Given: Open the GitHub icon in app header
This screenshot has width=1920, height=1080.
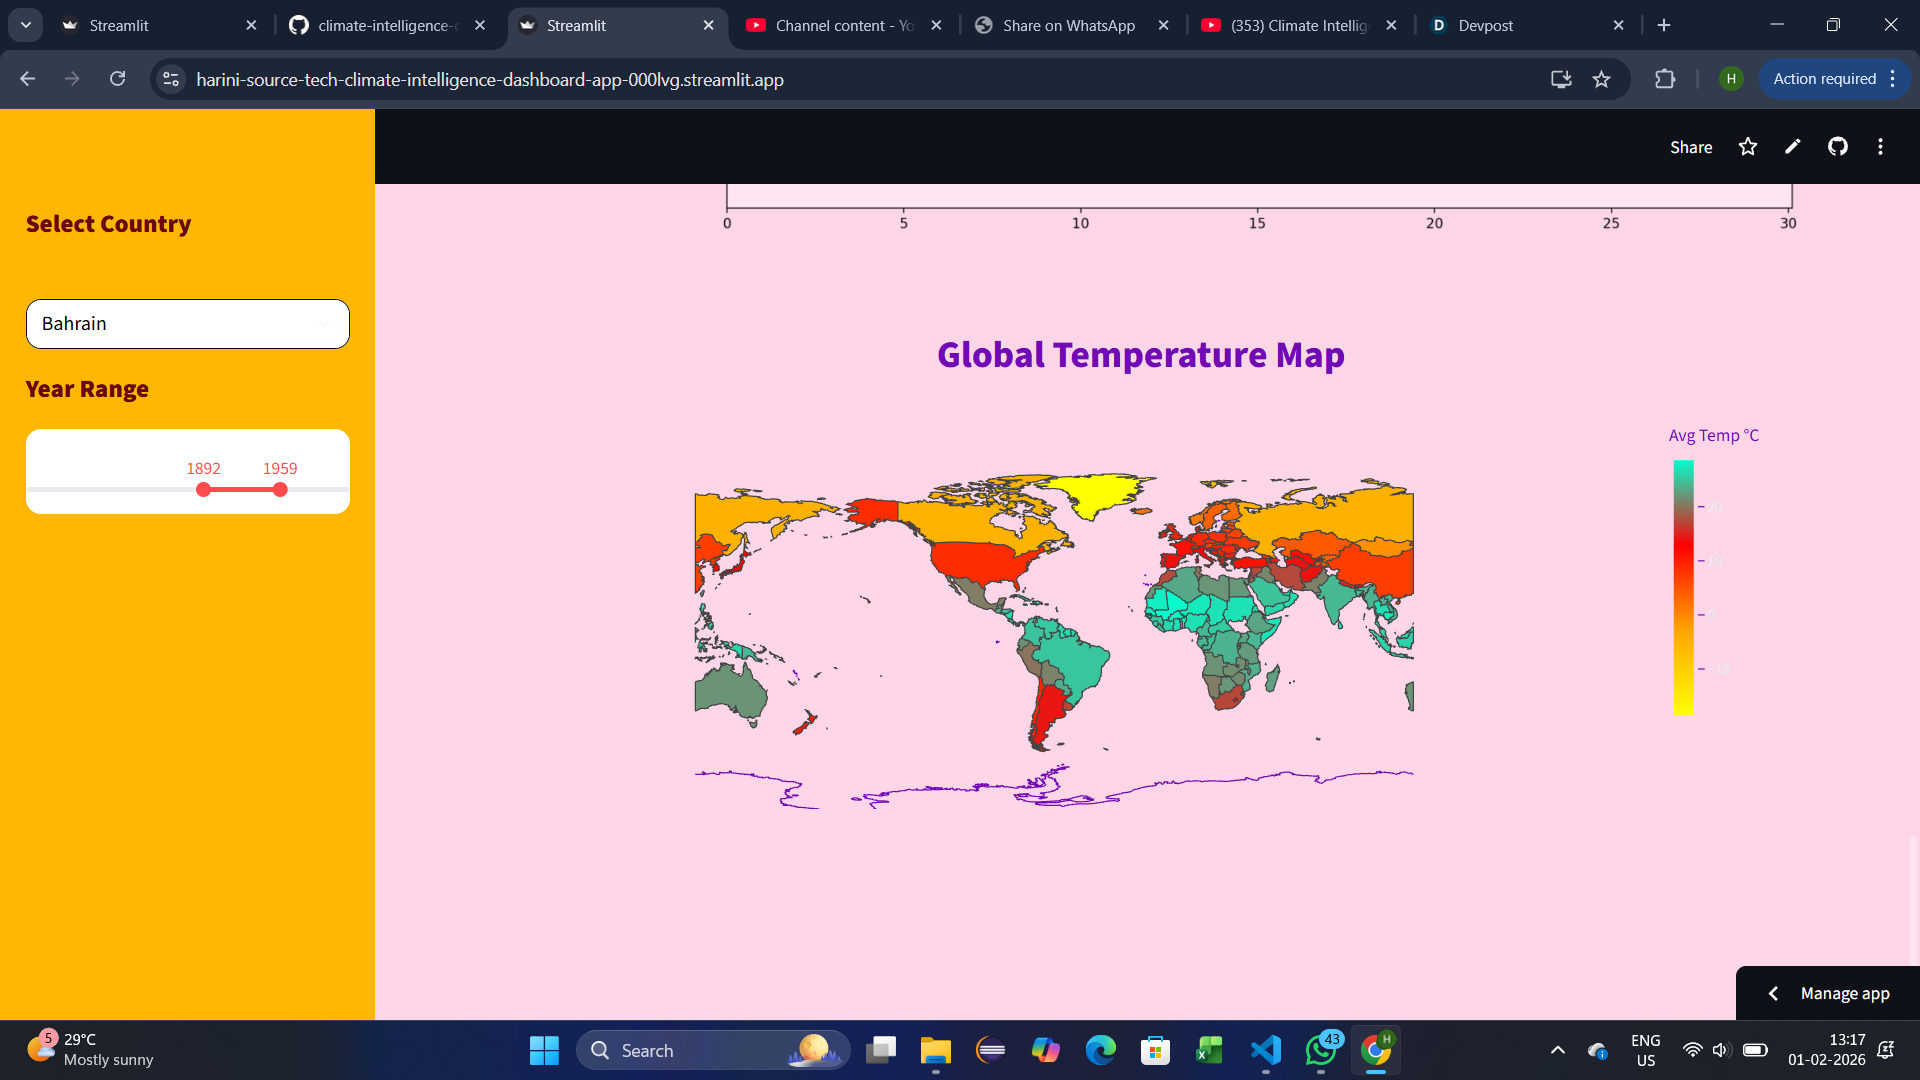Looking at the screenshot, I should 1838,147.
